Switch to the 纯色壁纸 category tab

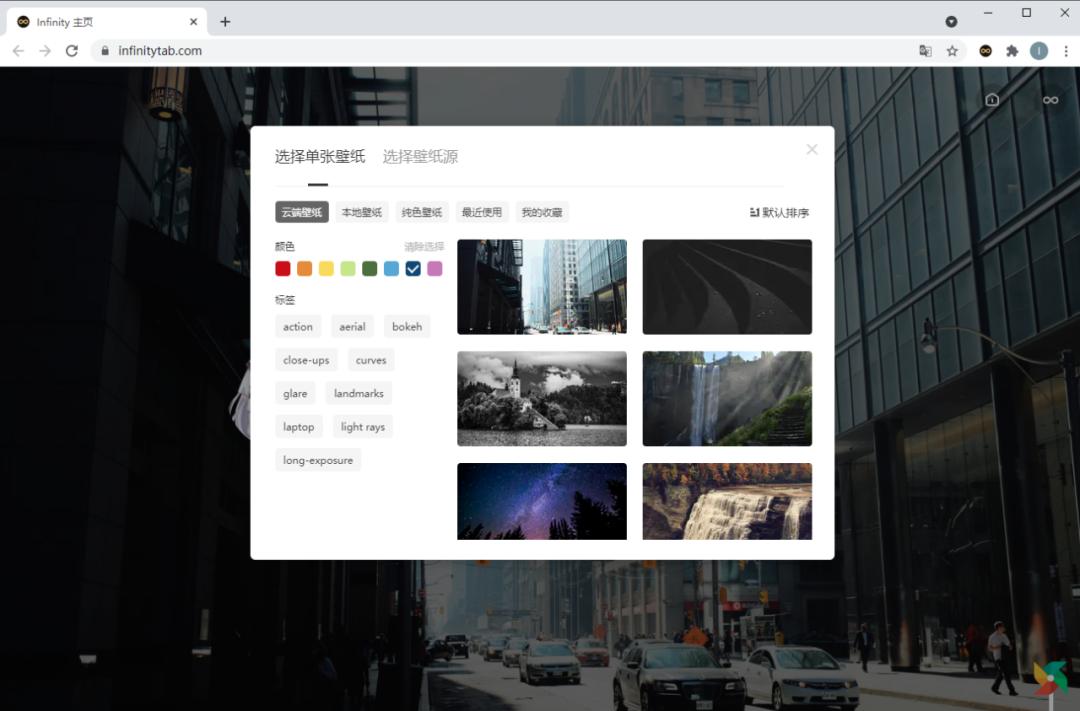coord(421,211)
